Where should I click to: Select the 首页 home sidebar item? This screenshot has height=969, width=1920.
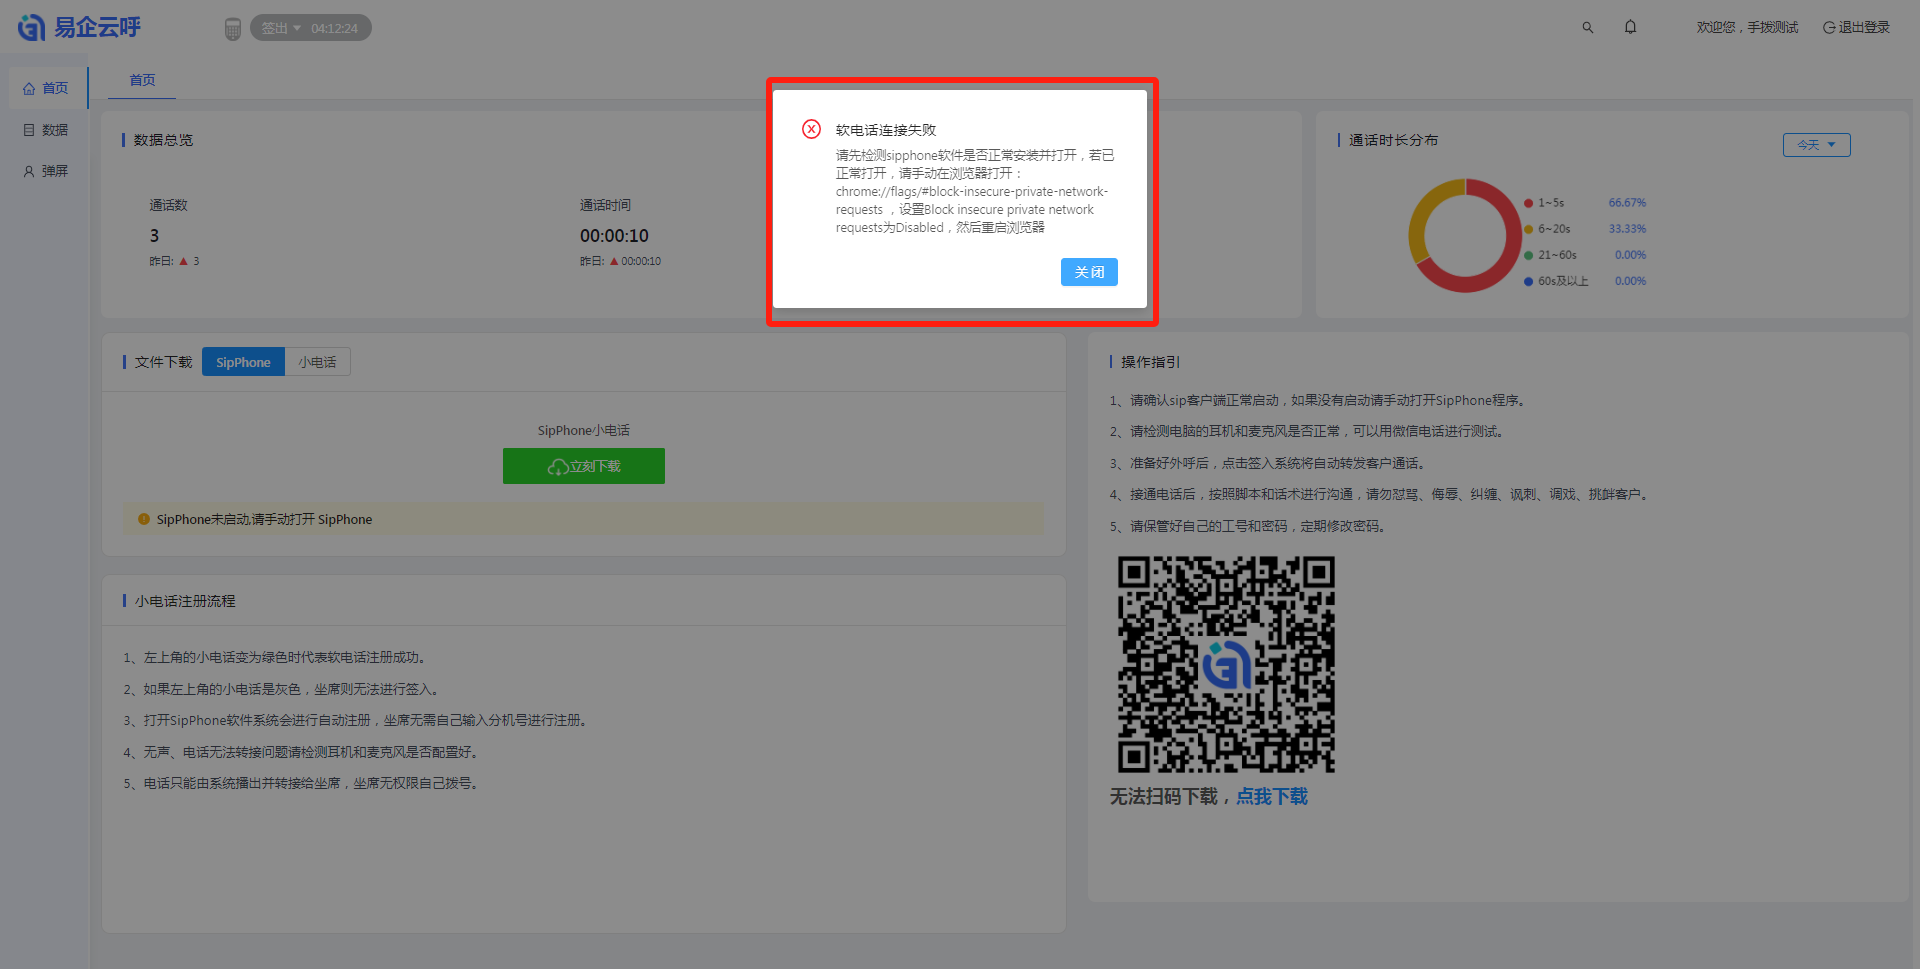pyautogui.click(x=46, y=88)
